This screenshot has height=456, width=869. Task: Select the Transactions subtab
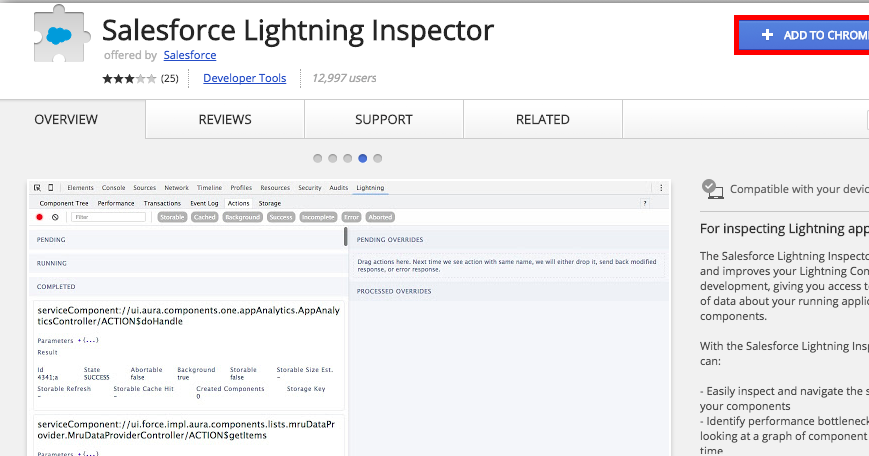(162, 203)
